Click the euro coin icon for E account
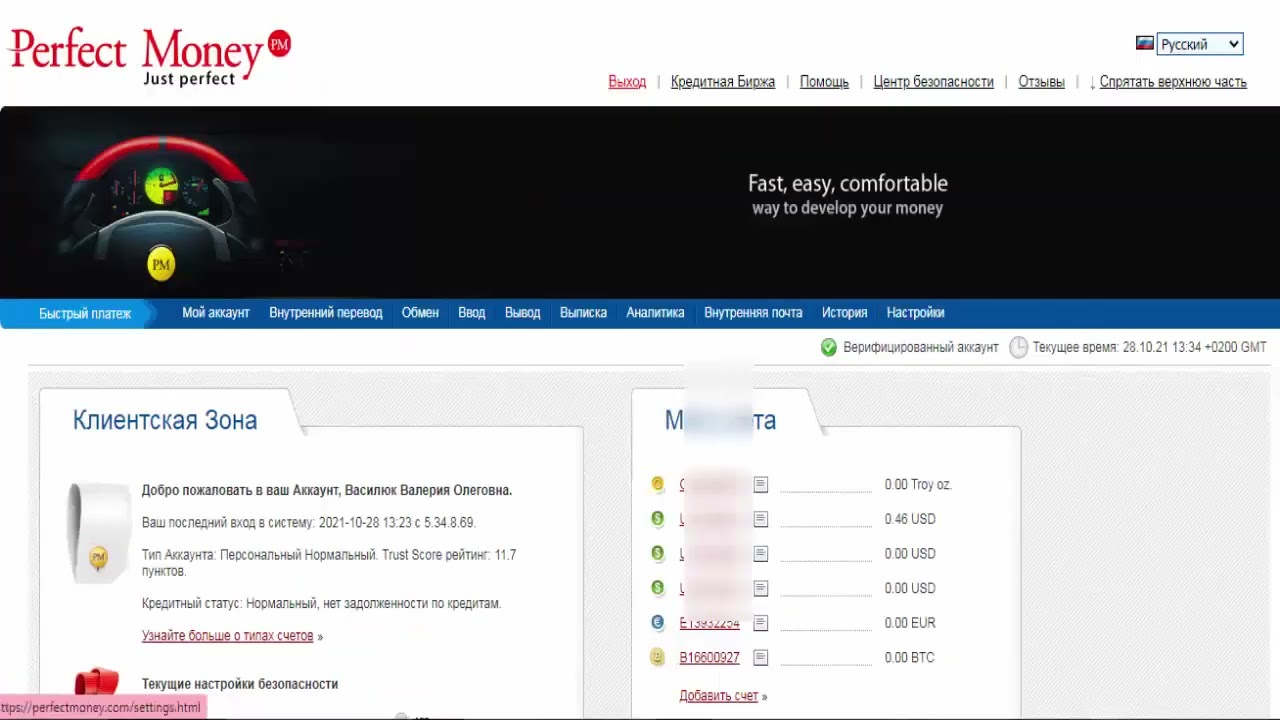This screenshot has height=720, width=1280. (657, 623)
